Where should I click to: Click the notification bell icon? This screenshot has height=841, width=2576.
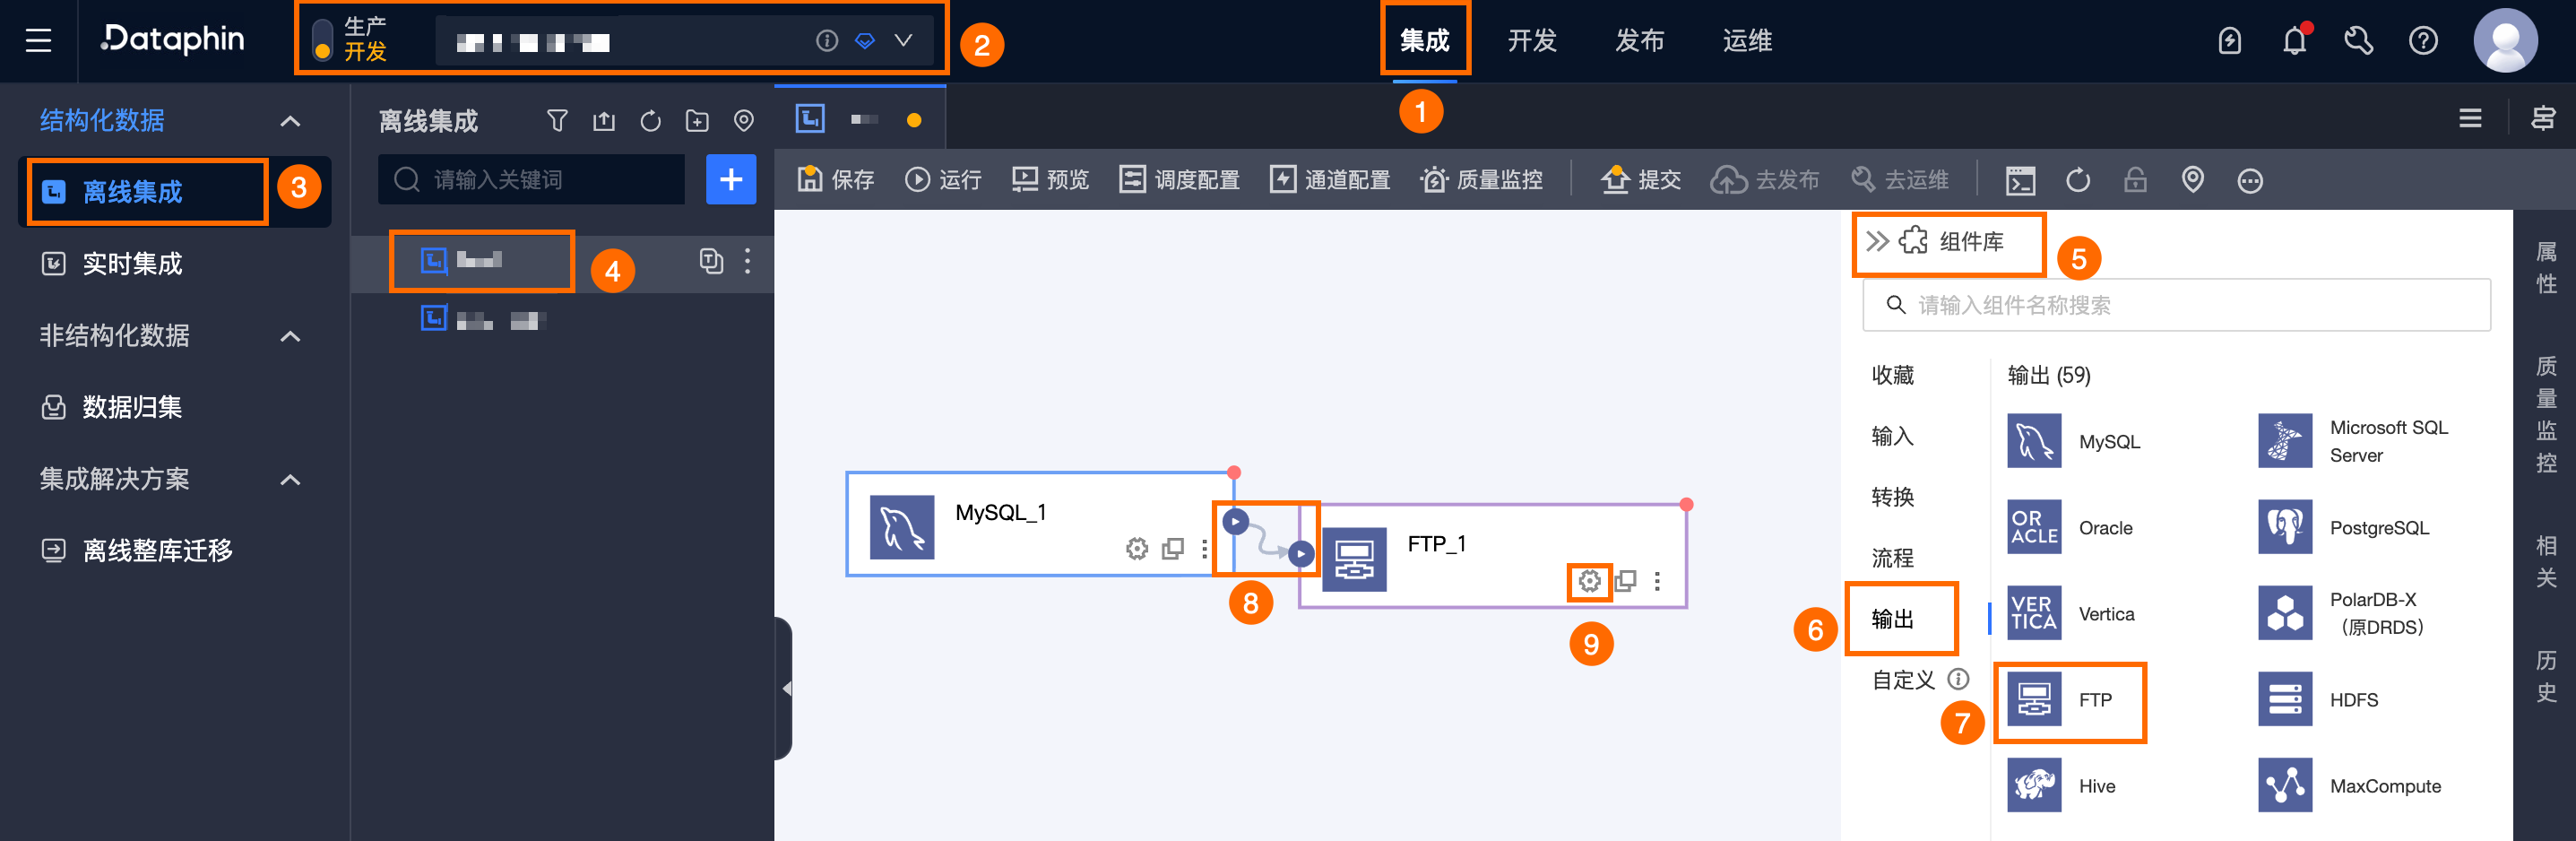click(2294, 40)
